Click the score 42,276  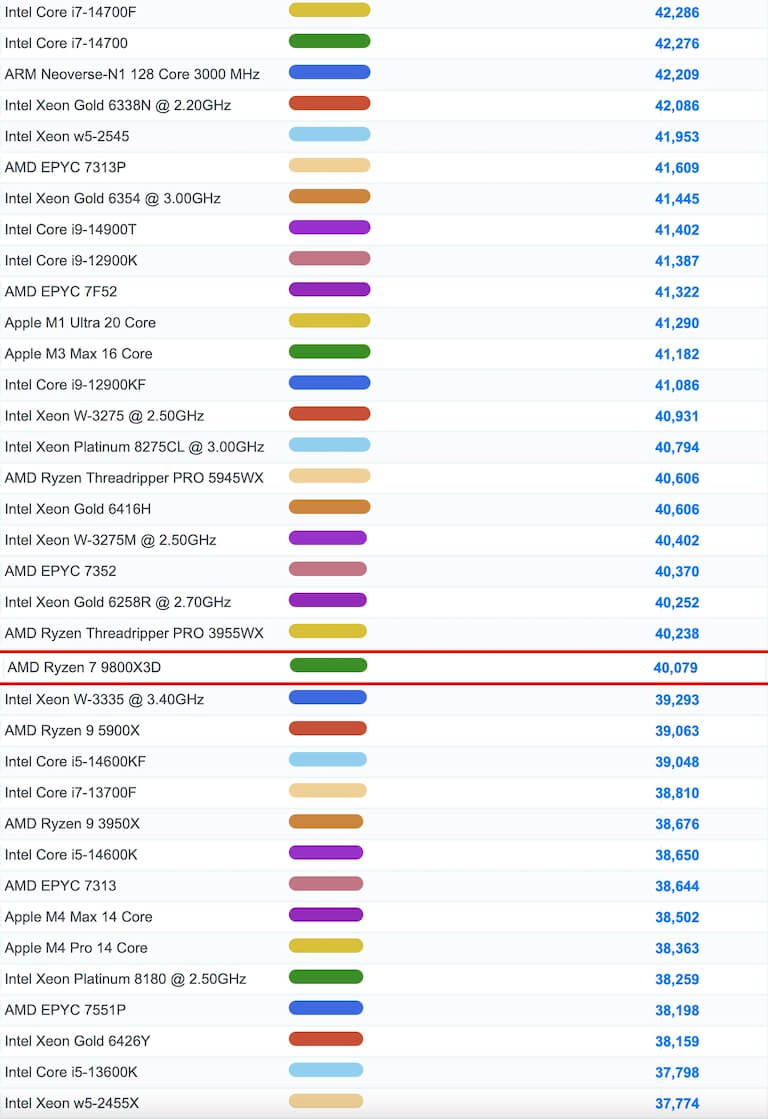tap(677, 44)
